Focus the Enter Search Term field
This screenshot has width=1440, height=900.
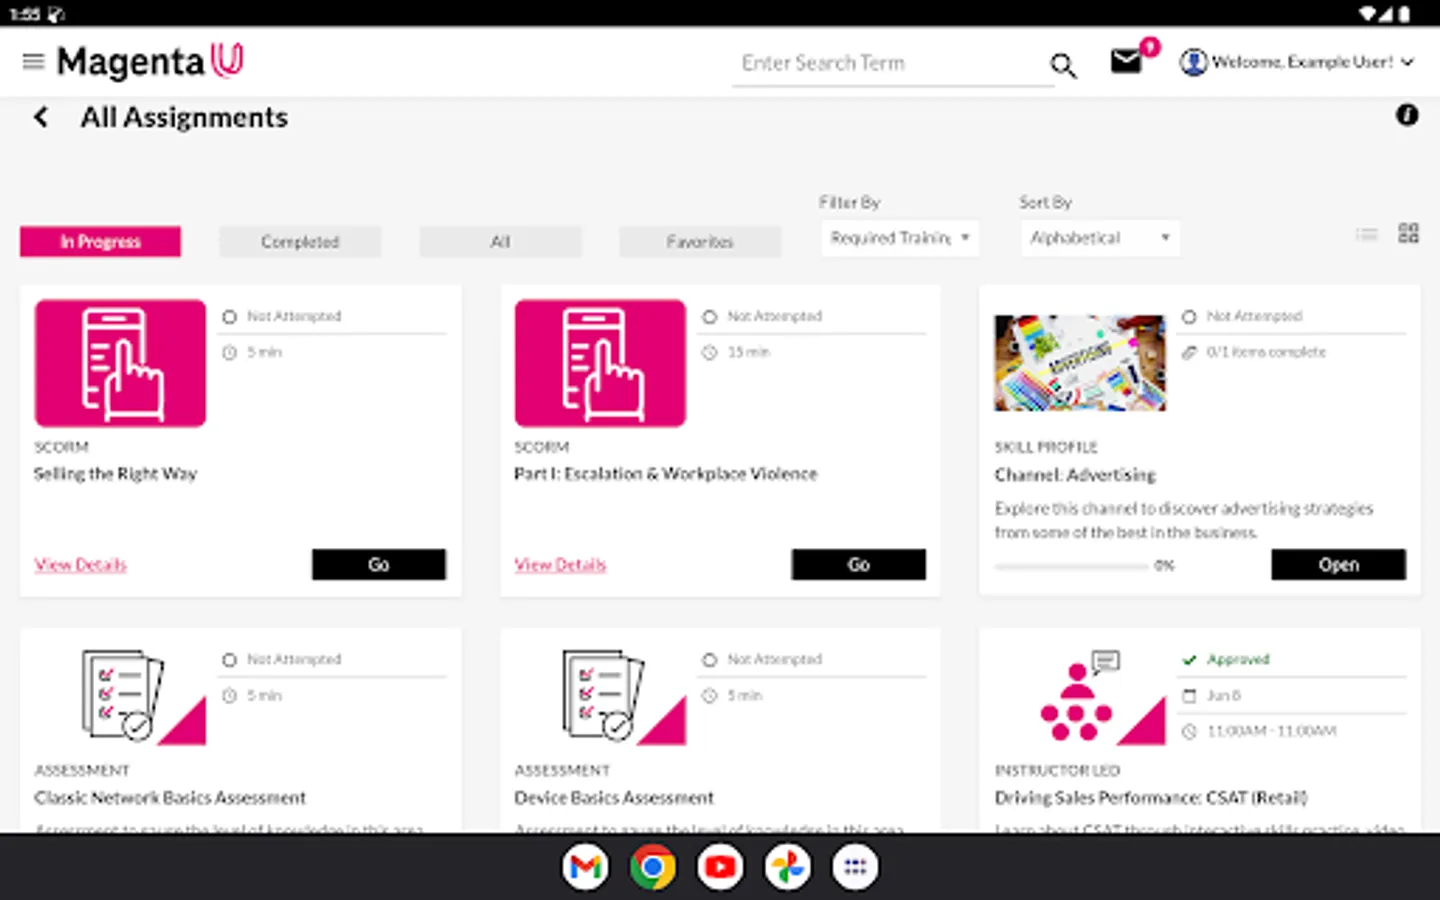[x=892, y=63]
